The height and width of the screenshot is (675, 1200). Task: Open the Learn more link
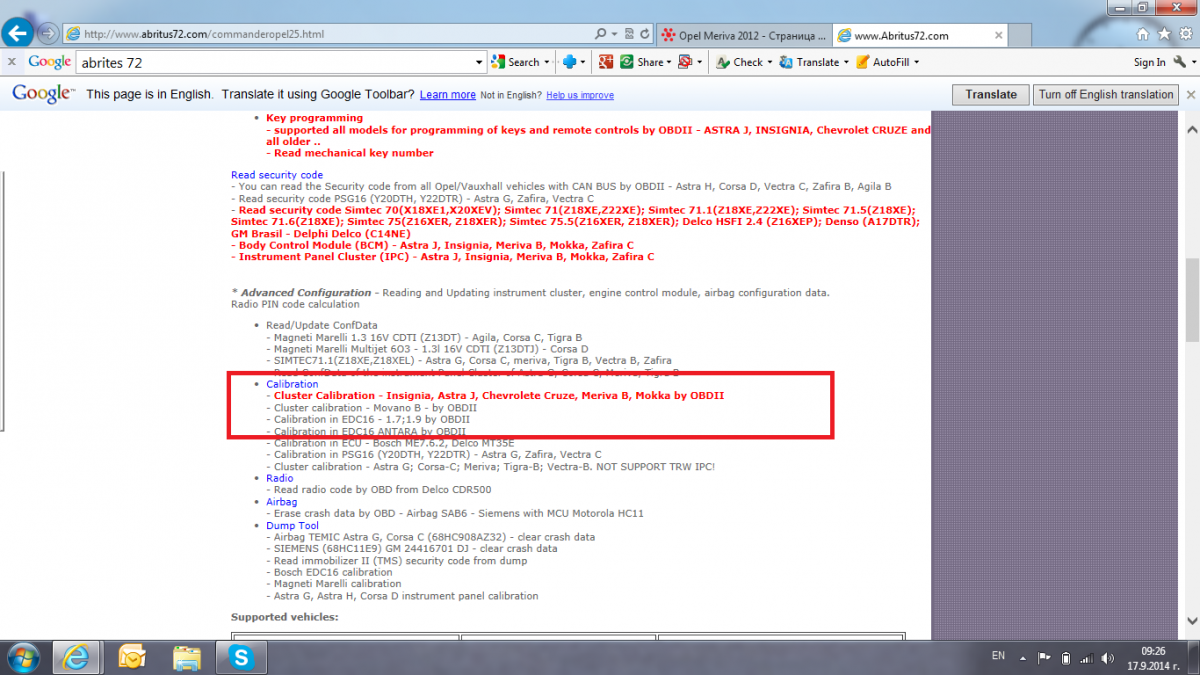448,95
